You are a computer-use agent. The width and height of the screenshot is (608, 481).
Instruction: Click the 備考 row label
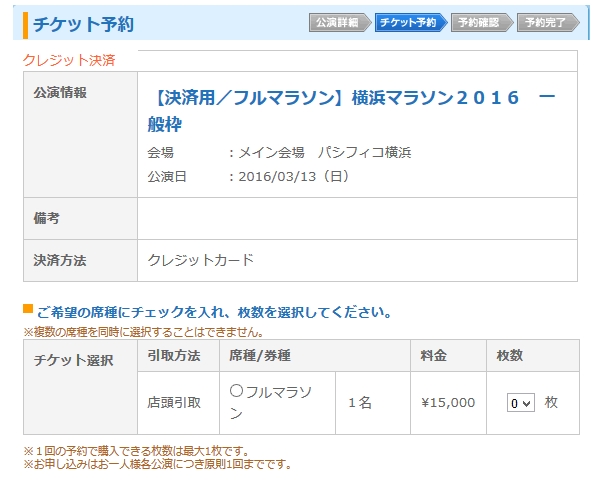point(47,218)
